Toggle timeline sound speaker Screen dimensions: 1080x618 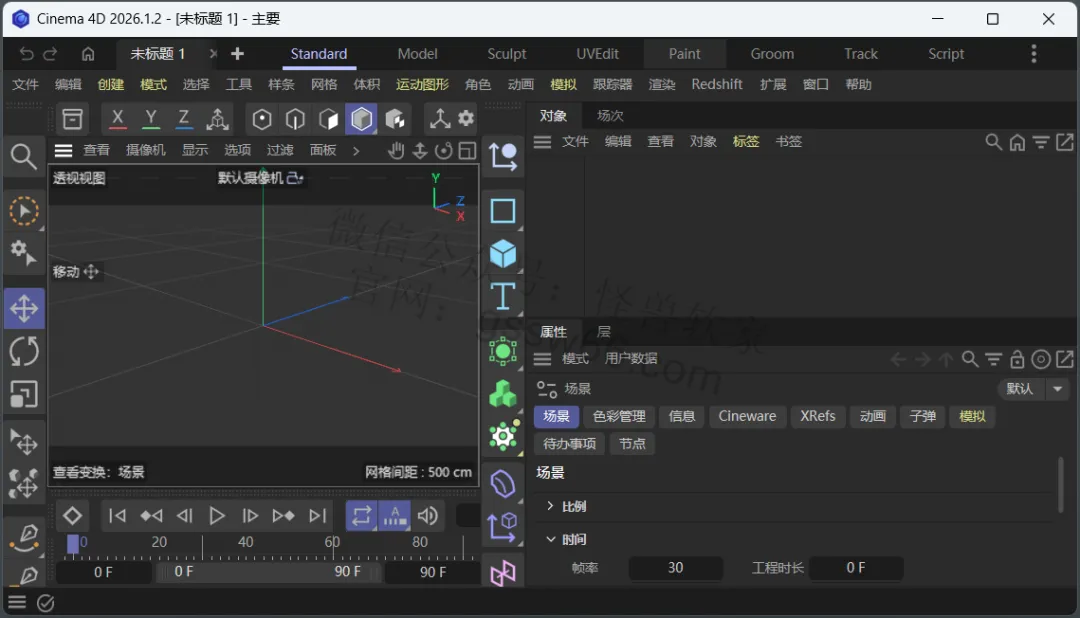(428, 515)
